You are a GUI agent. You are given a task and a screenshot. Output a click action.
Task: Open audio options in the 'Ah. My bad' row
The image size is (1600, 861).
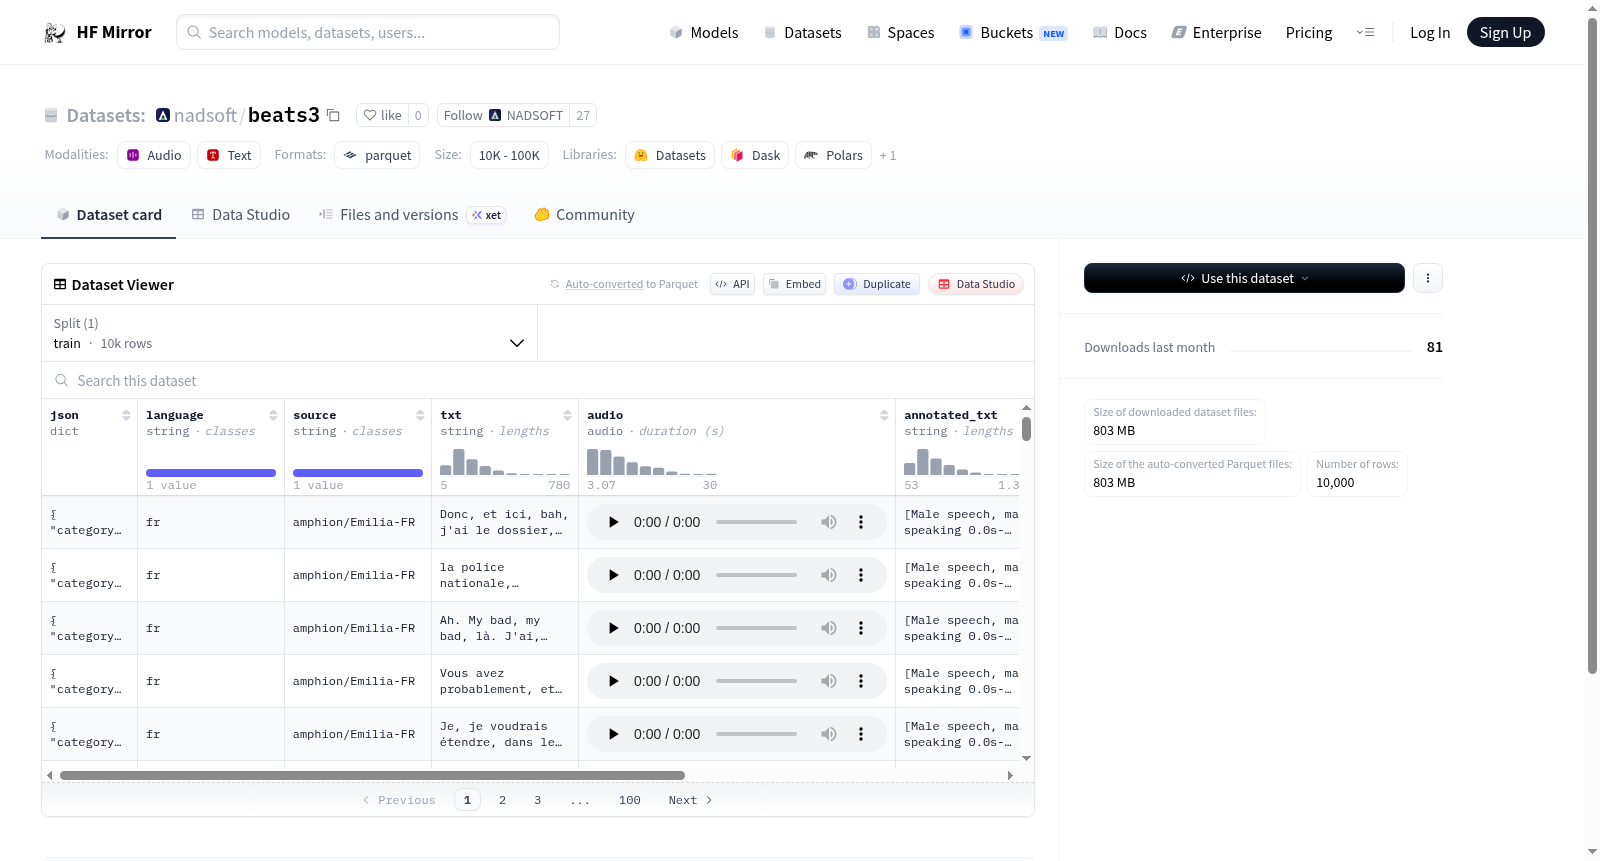[x=861, y=628]
